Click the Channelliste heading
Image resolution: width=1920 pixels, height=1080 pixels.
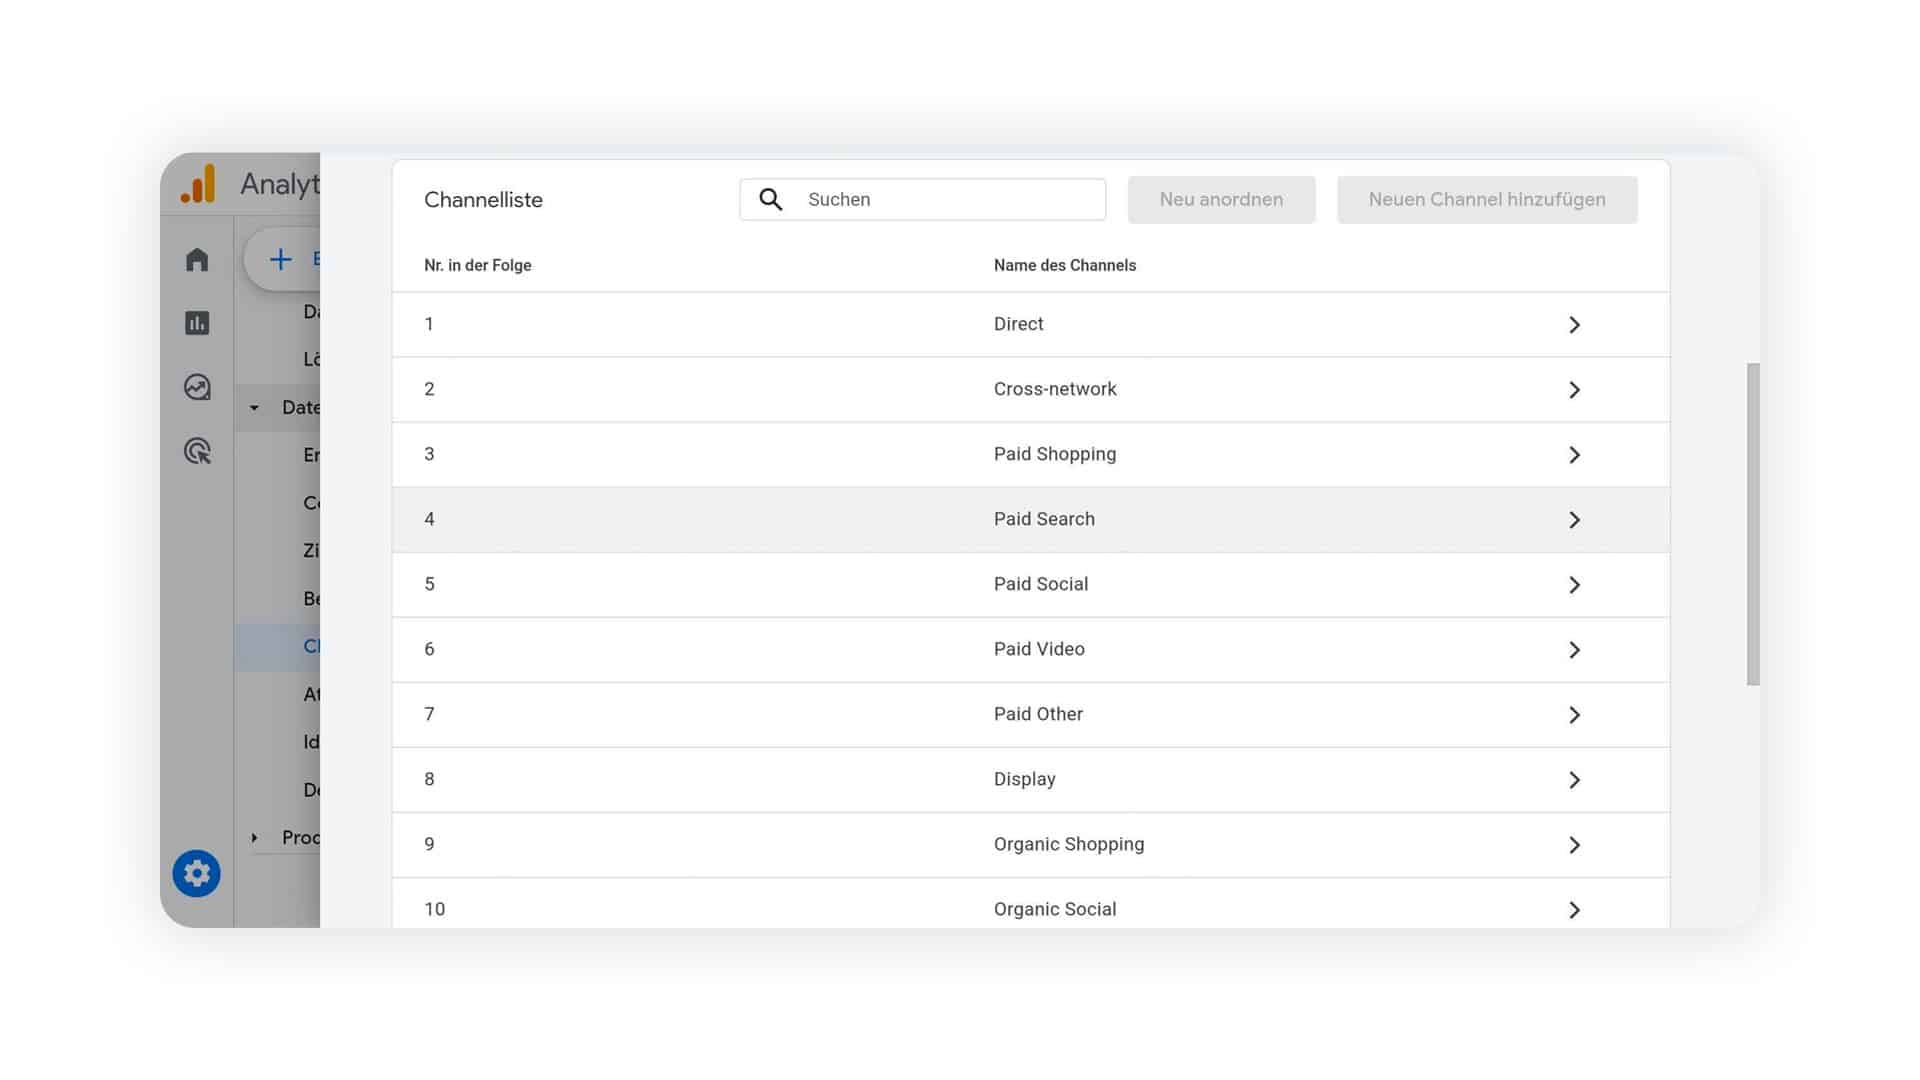tap(483, 200)
